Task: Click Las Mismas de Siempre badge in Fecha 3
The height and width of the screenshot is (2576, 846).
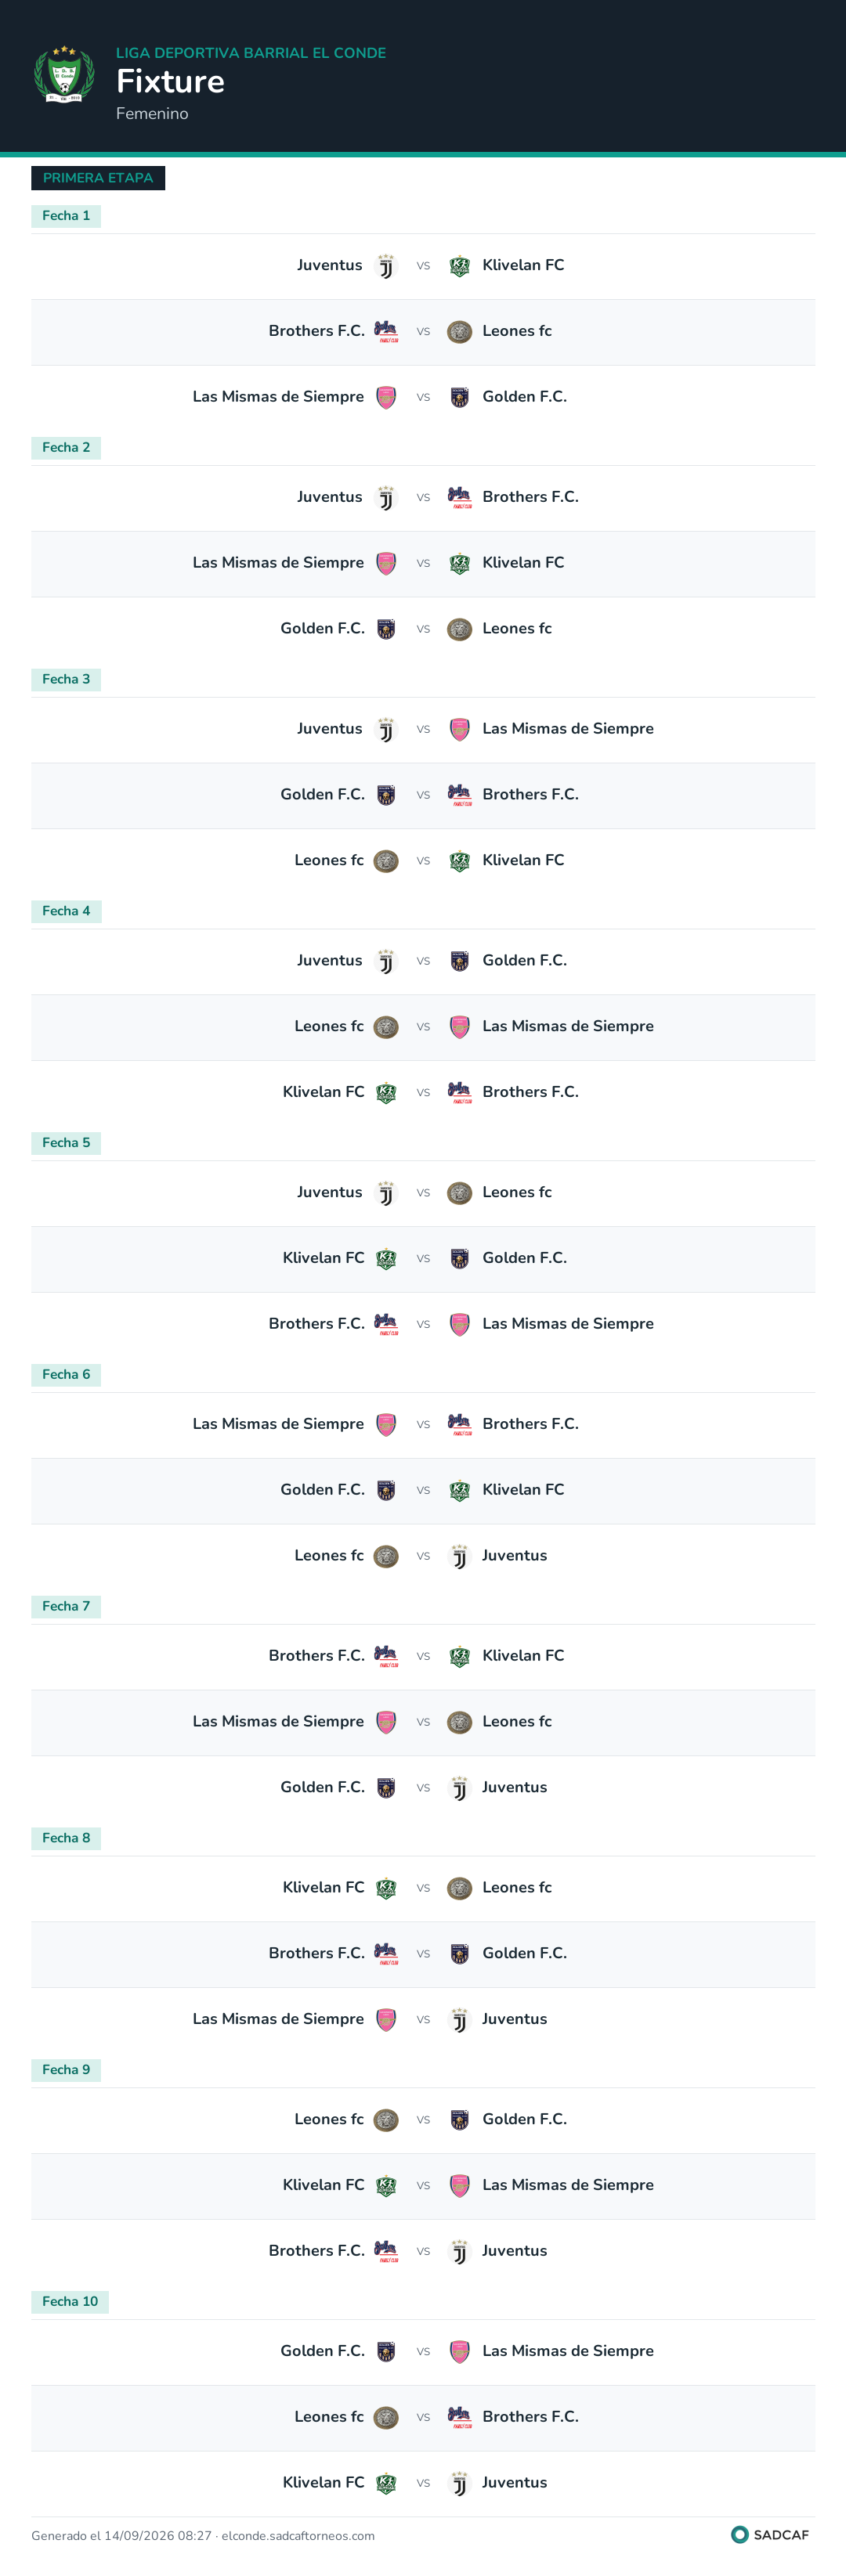Action: (459, 729)
